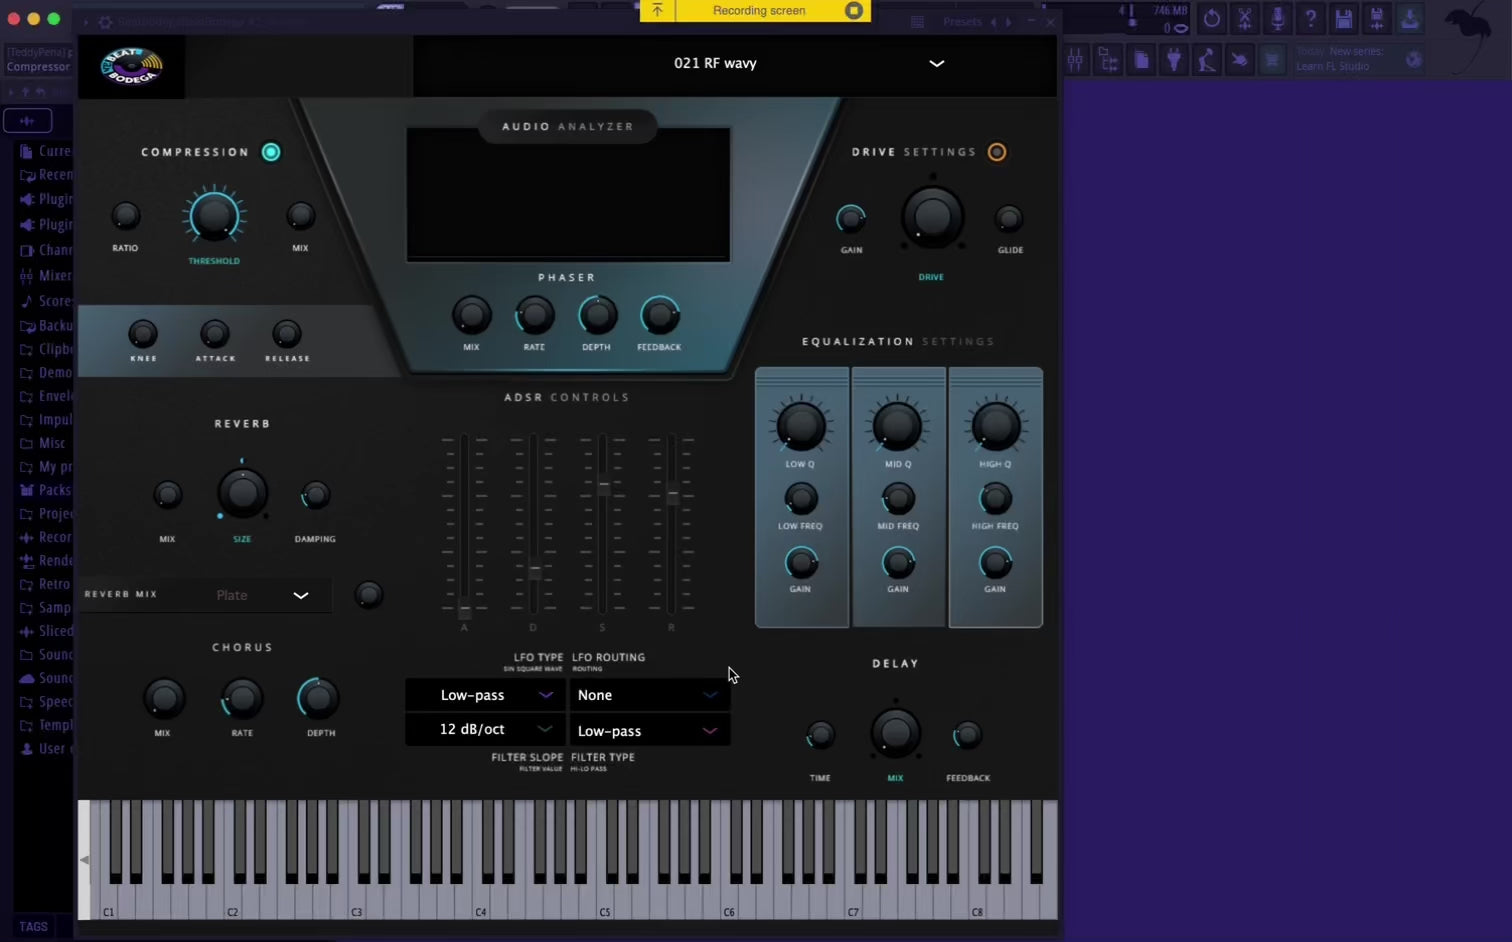Viewport: 1512px width, 942px height.
Task: Click the Drive Glide knob
Action: [1009, 218]
